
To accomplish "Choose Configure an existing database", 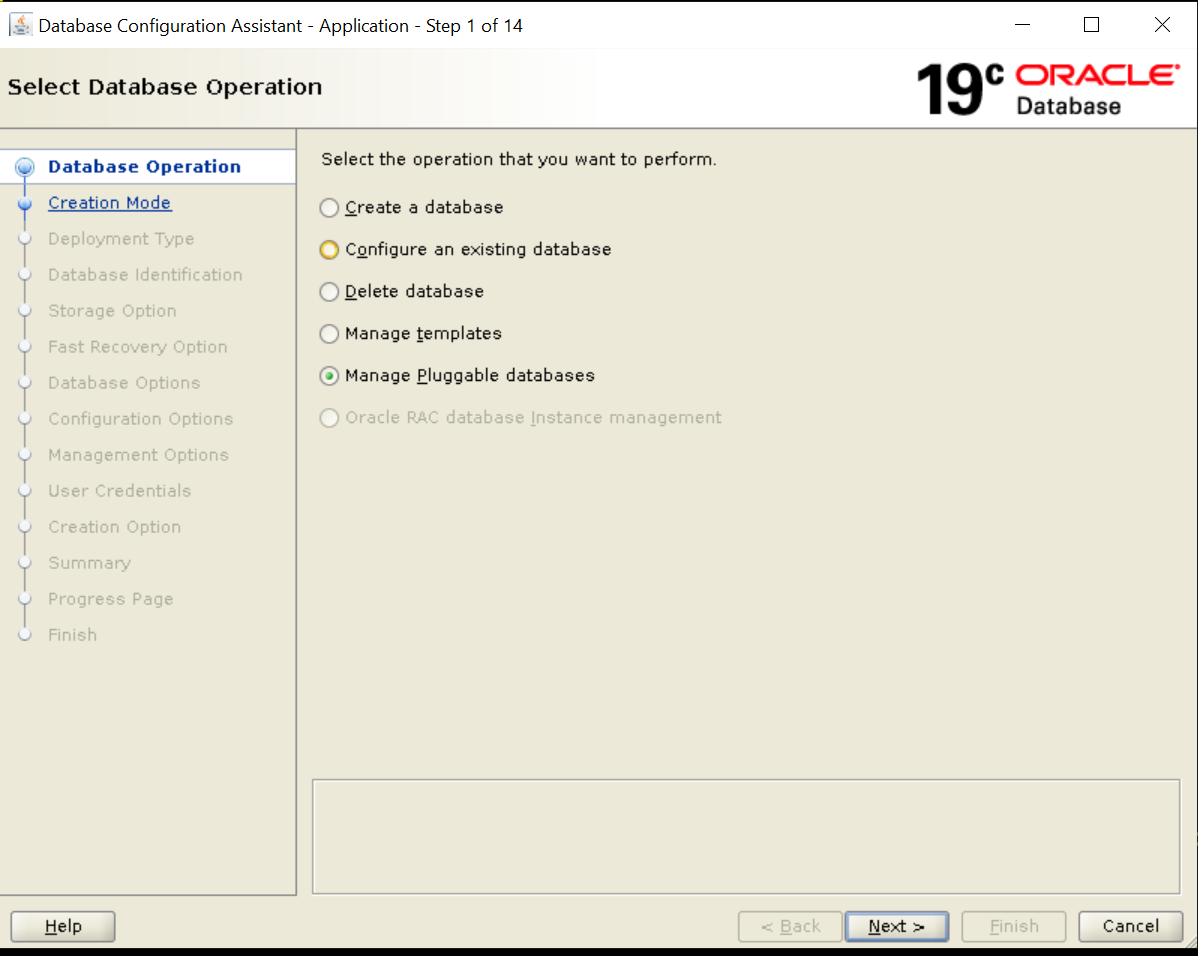I will coord(329,250).
